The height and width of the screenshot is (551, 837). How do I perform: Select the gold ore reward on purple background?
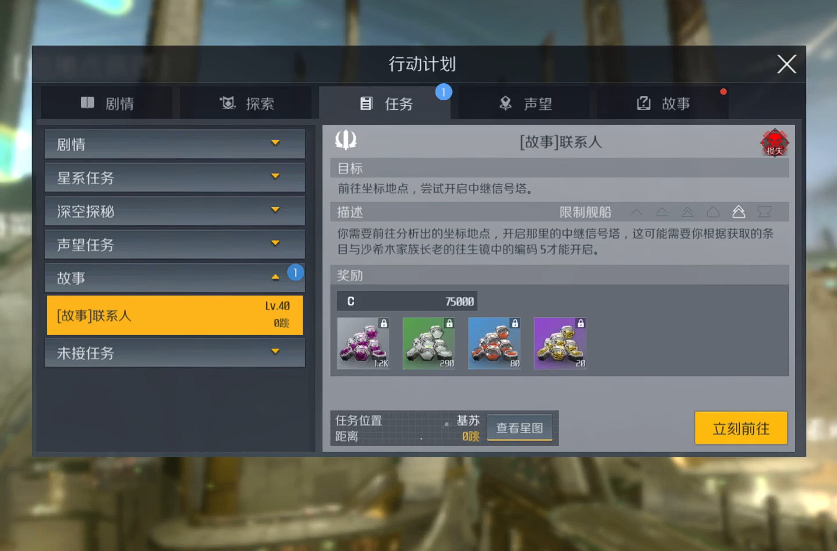[x=560, y=343]
